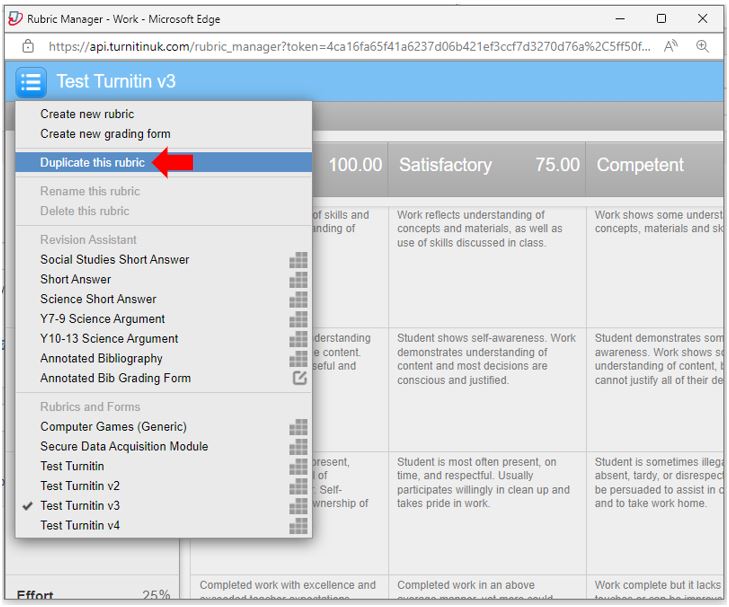
Task: Close the Rubric Manager window
Action: click(x=702, y=19)
